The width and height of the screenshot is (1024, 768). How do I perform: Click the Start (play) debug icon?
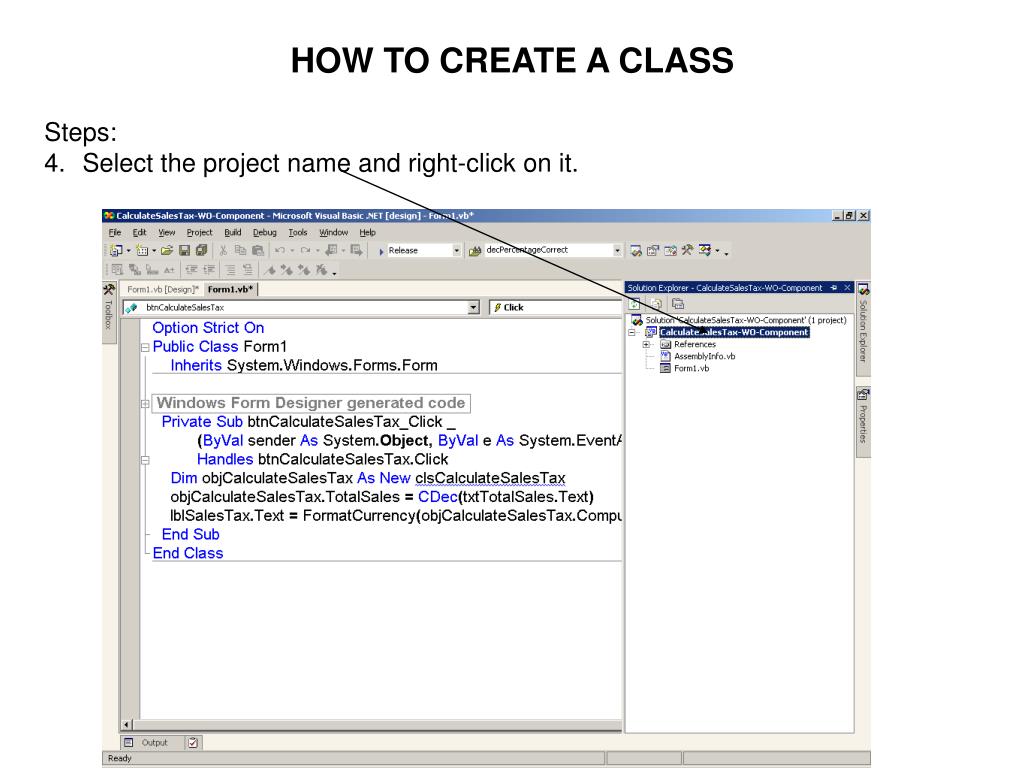pos(381,251)
